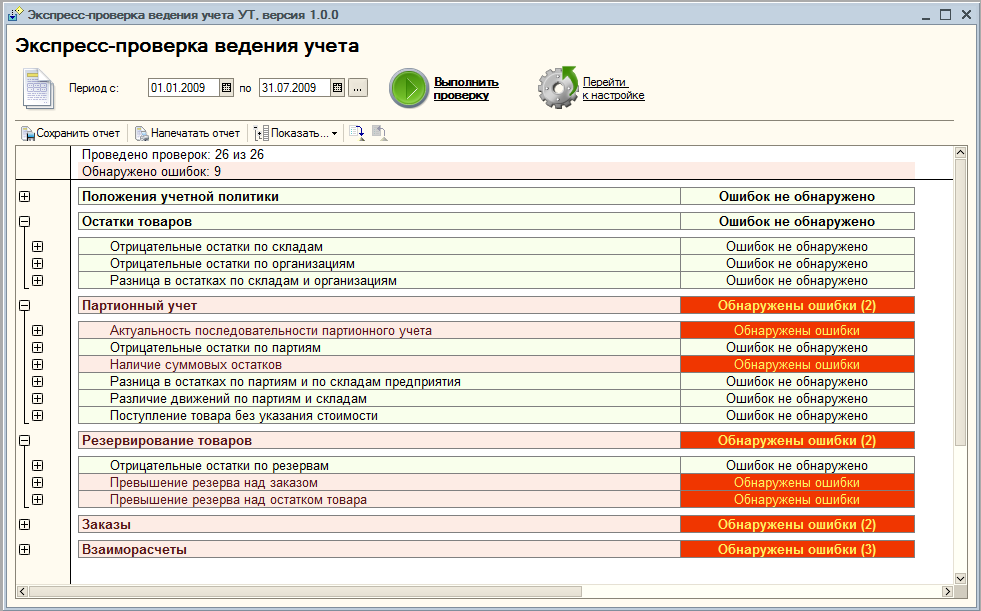
Task: Click the start date field 01.01.2009
Action: [184, 88]
